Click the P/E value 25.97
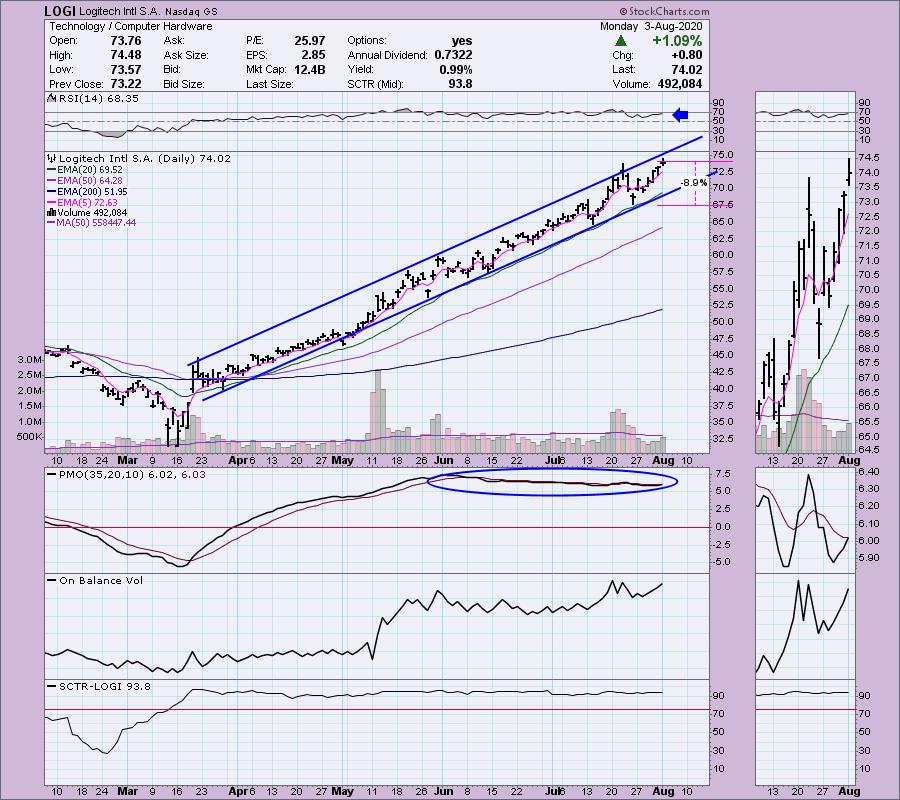 pos(310,41)
